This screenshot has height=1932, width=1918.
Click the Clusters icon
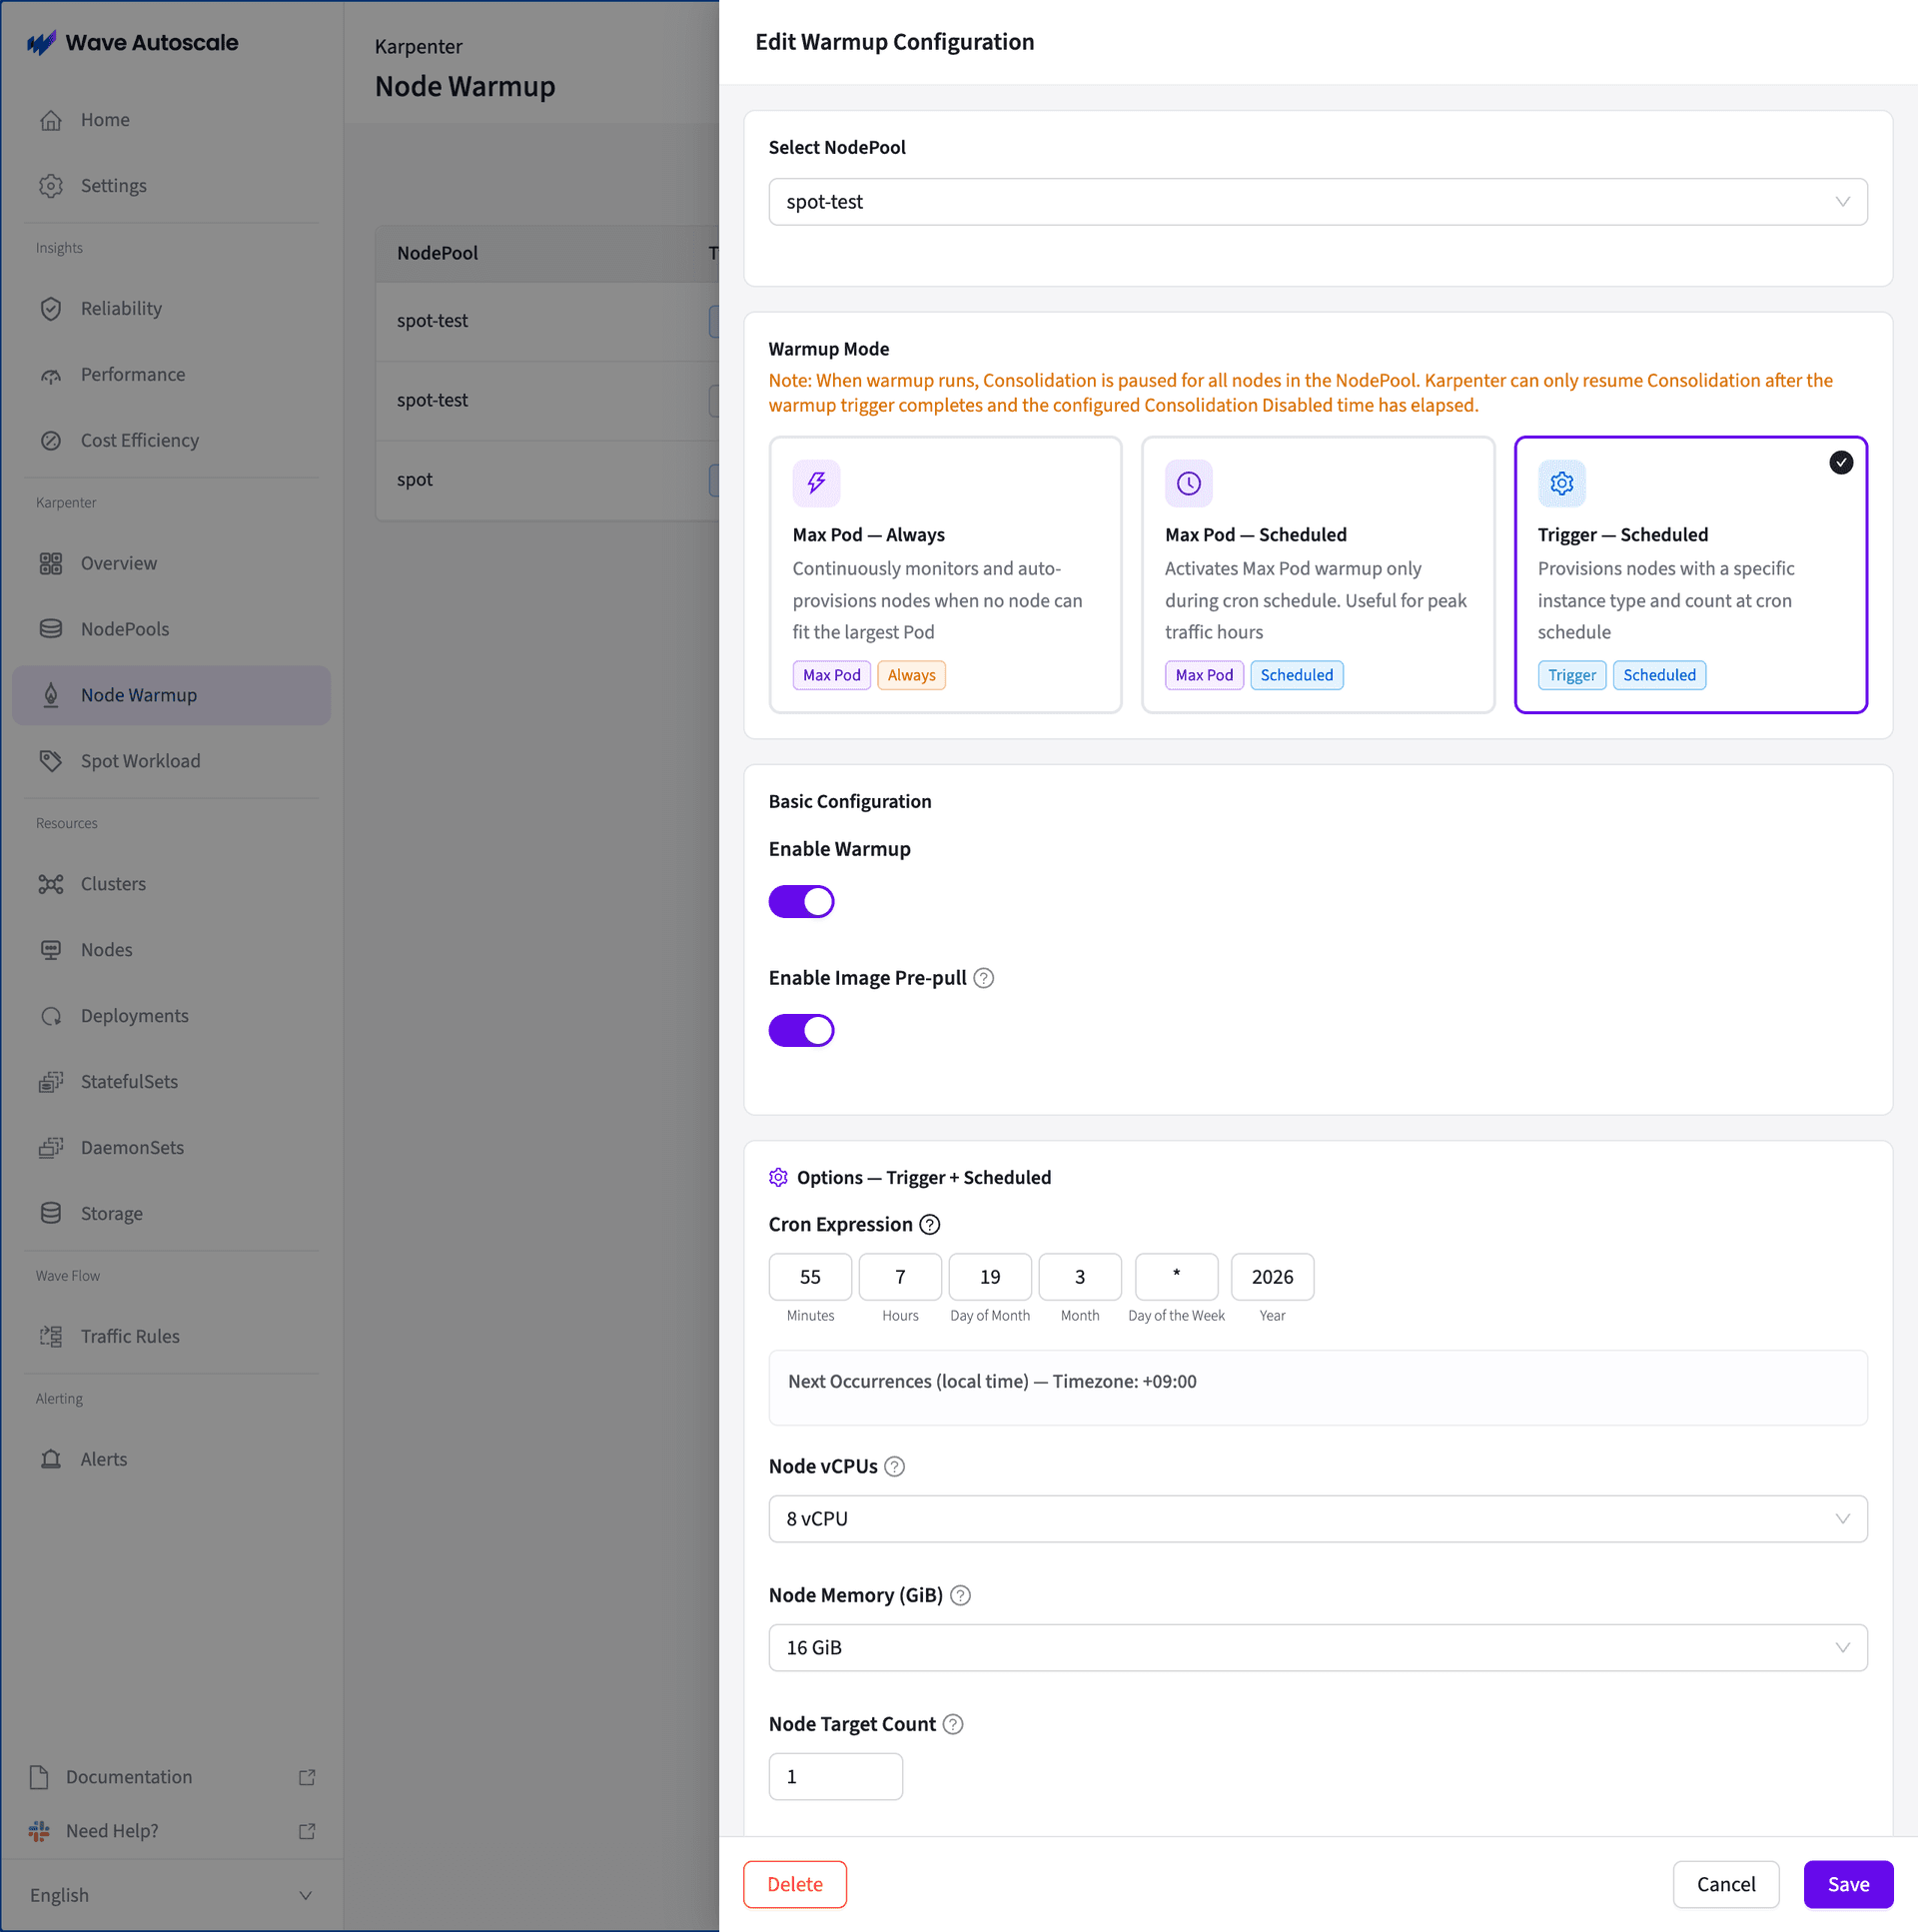click(x=51, y=885)
